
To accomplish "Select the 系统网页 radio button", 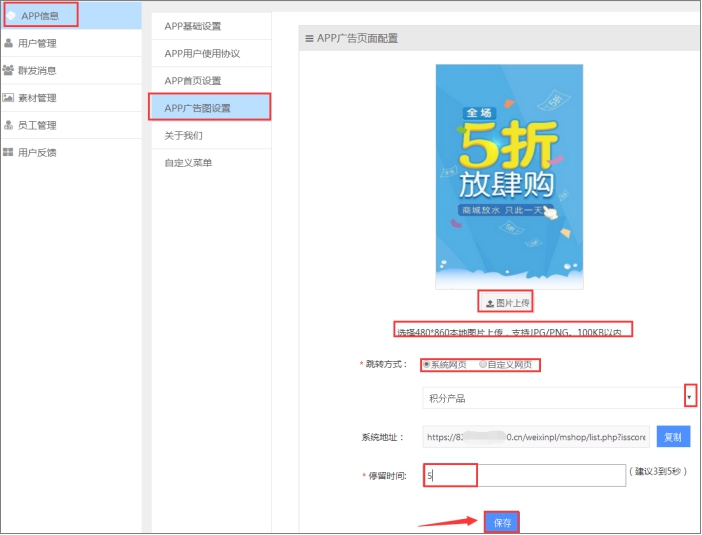I will [427, 364].
